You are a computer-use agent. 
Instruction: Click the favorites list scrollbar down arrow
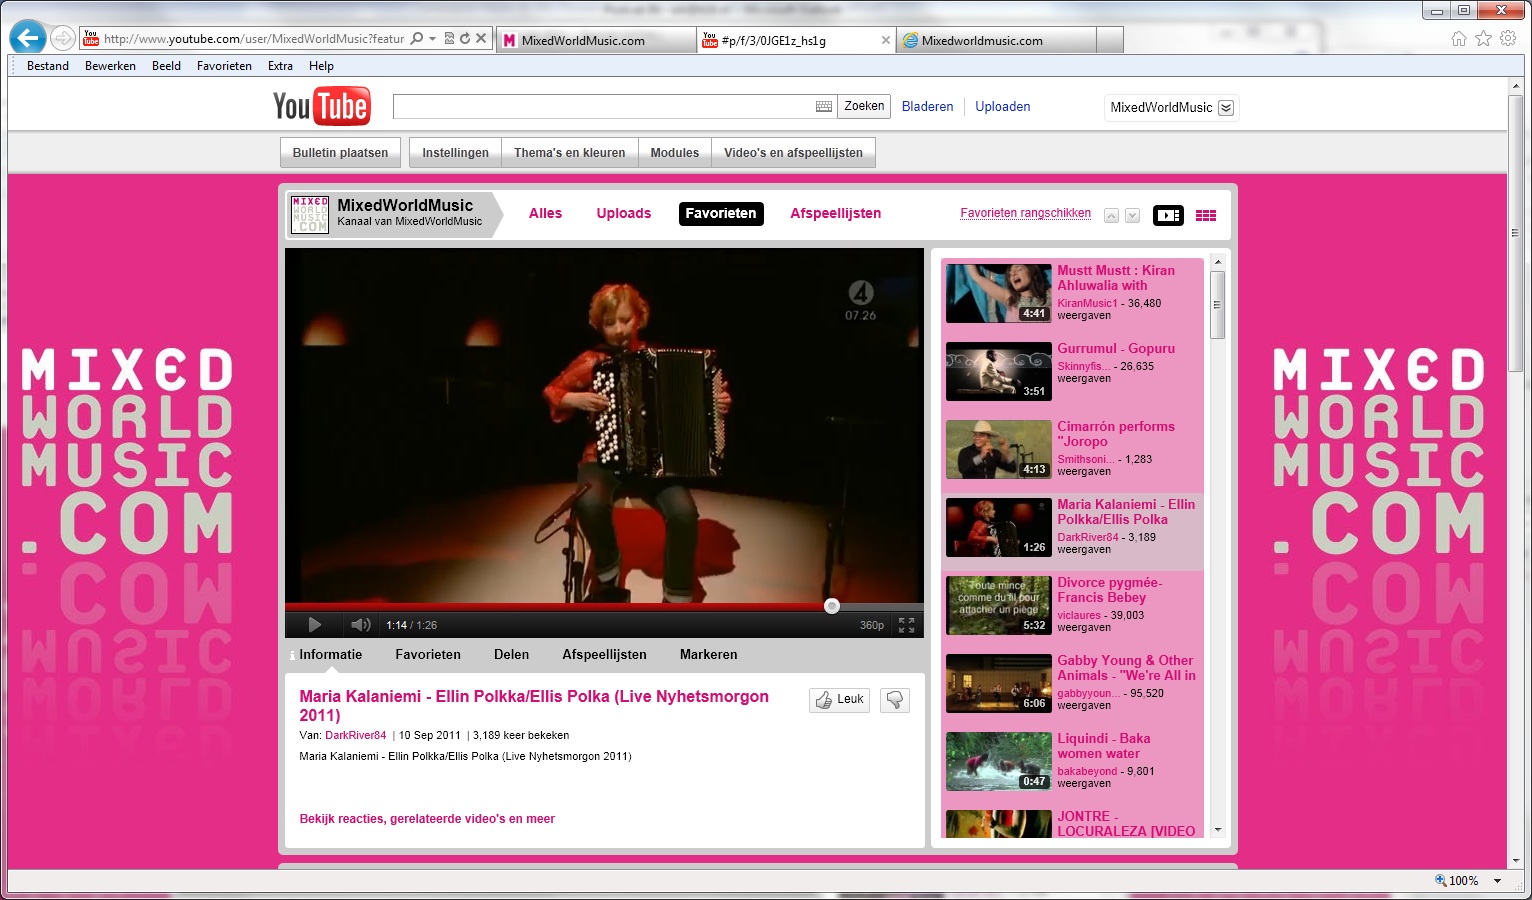click(x=1217, y=830)
